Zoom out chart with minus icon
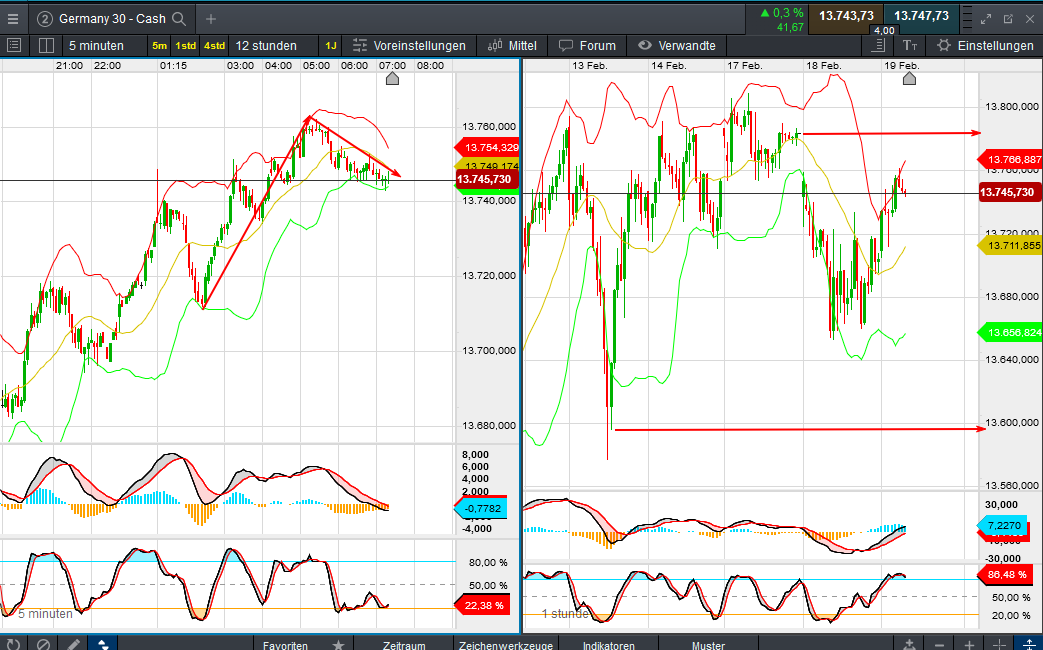 (939, 645)
